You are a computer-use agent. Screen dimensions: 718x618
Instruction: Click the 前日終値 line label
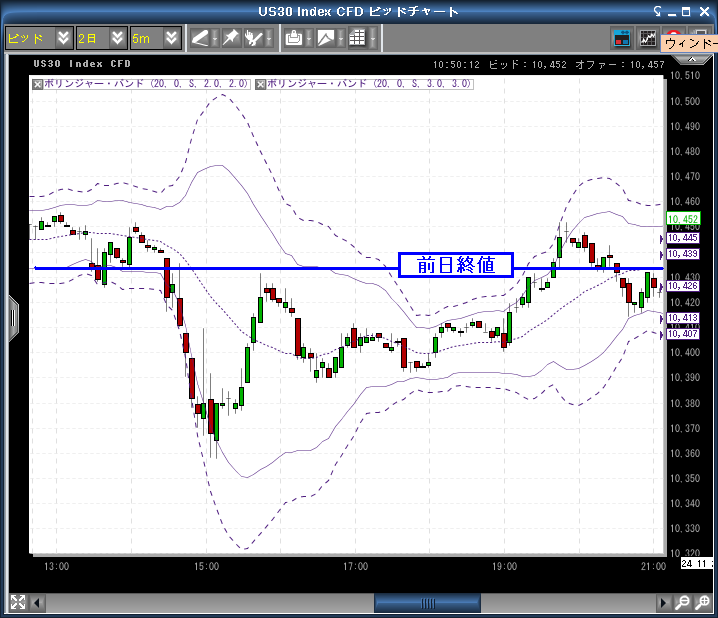point(456,265)
